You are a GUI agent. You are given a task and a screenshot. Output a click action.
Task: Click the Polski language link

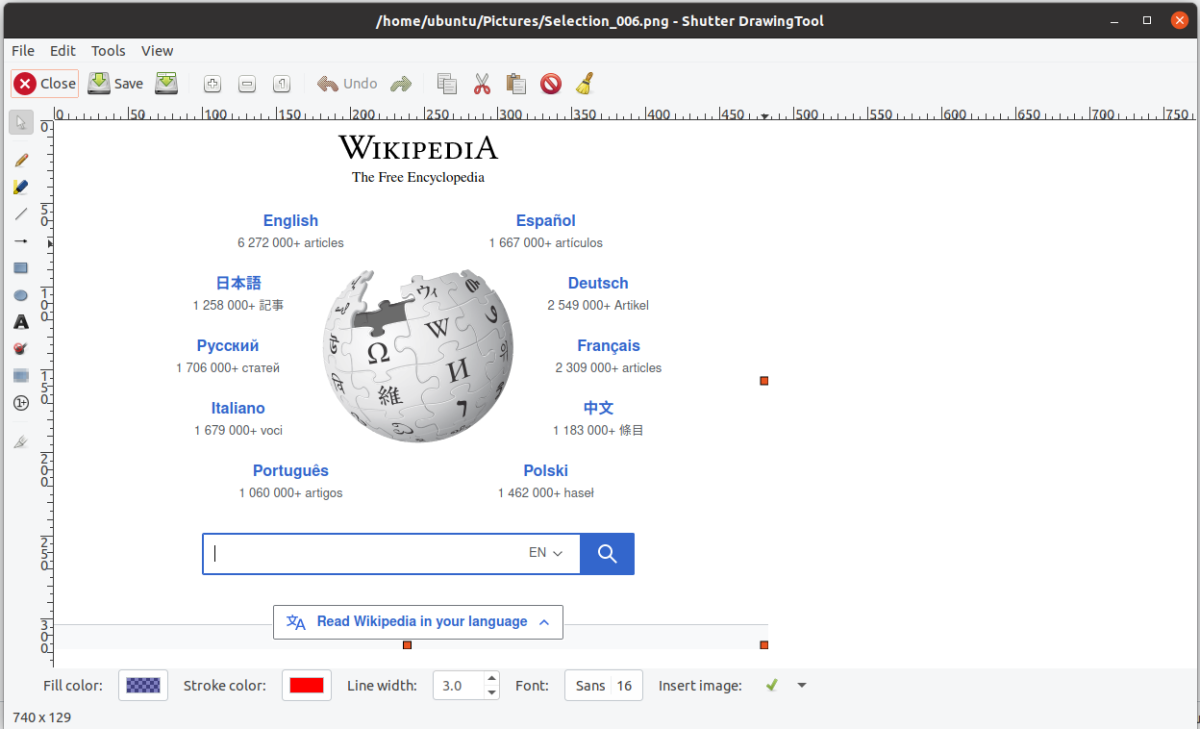546,471
